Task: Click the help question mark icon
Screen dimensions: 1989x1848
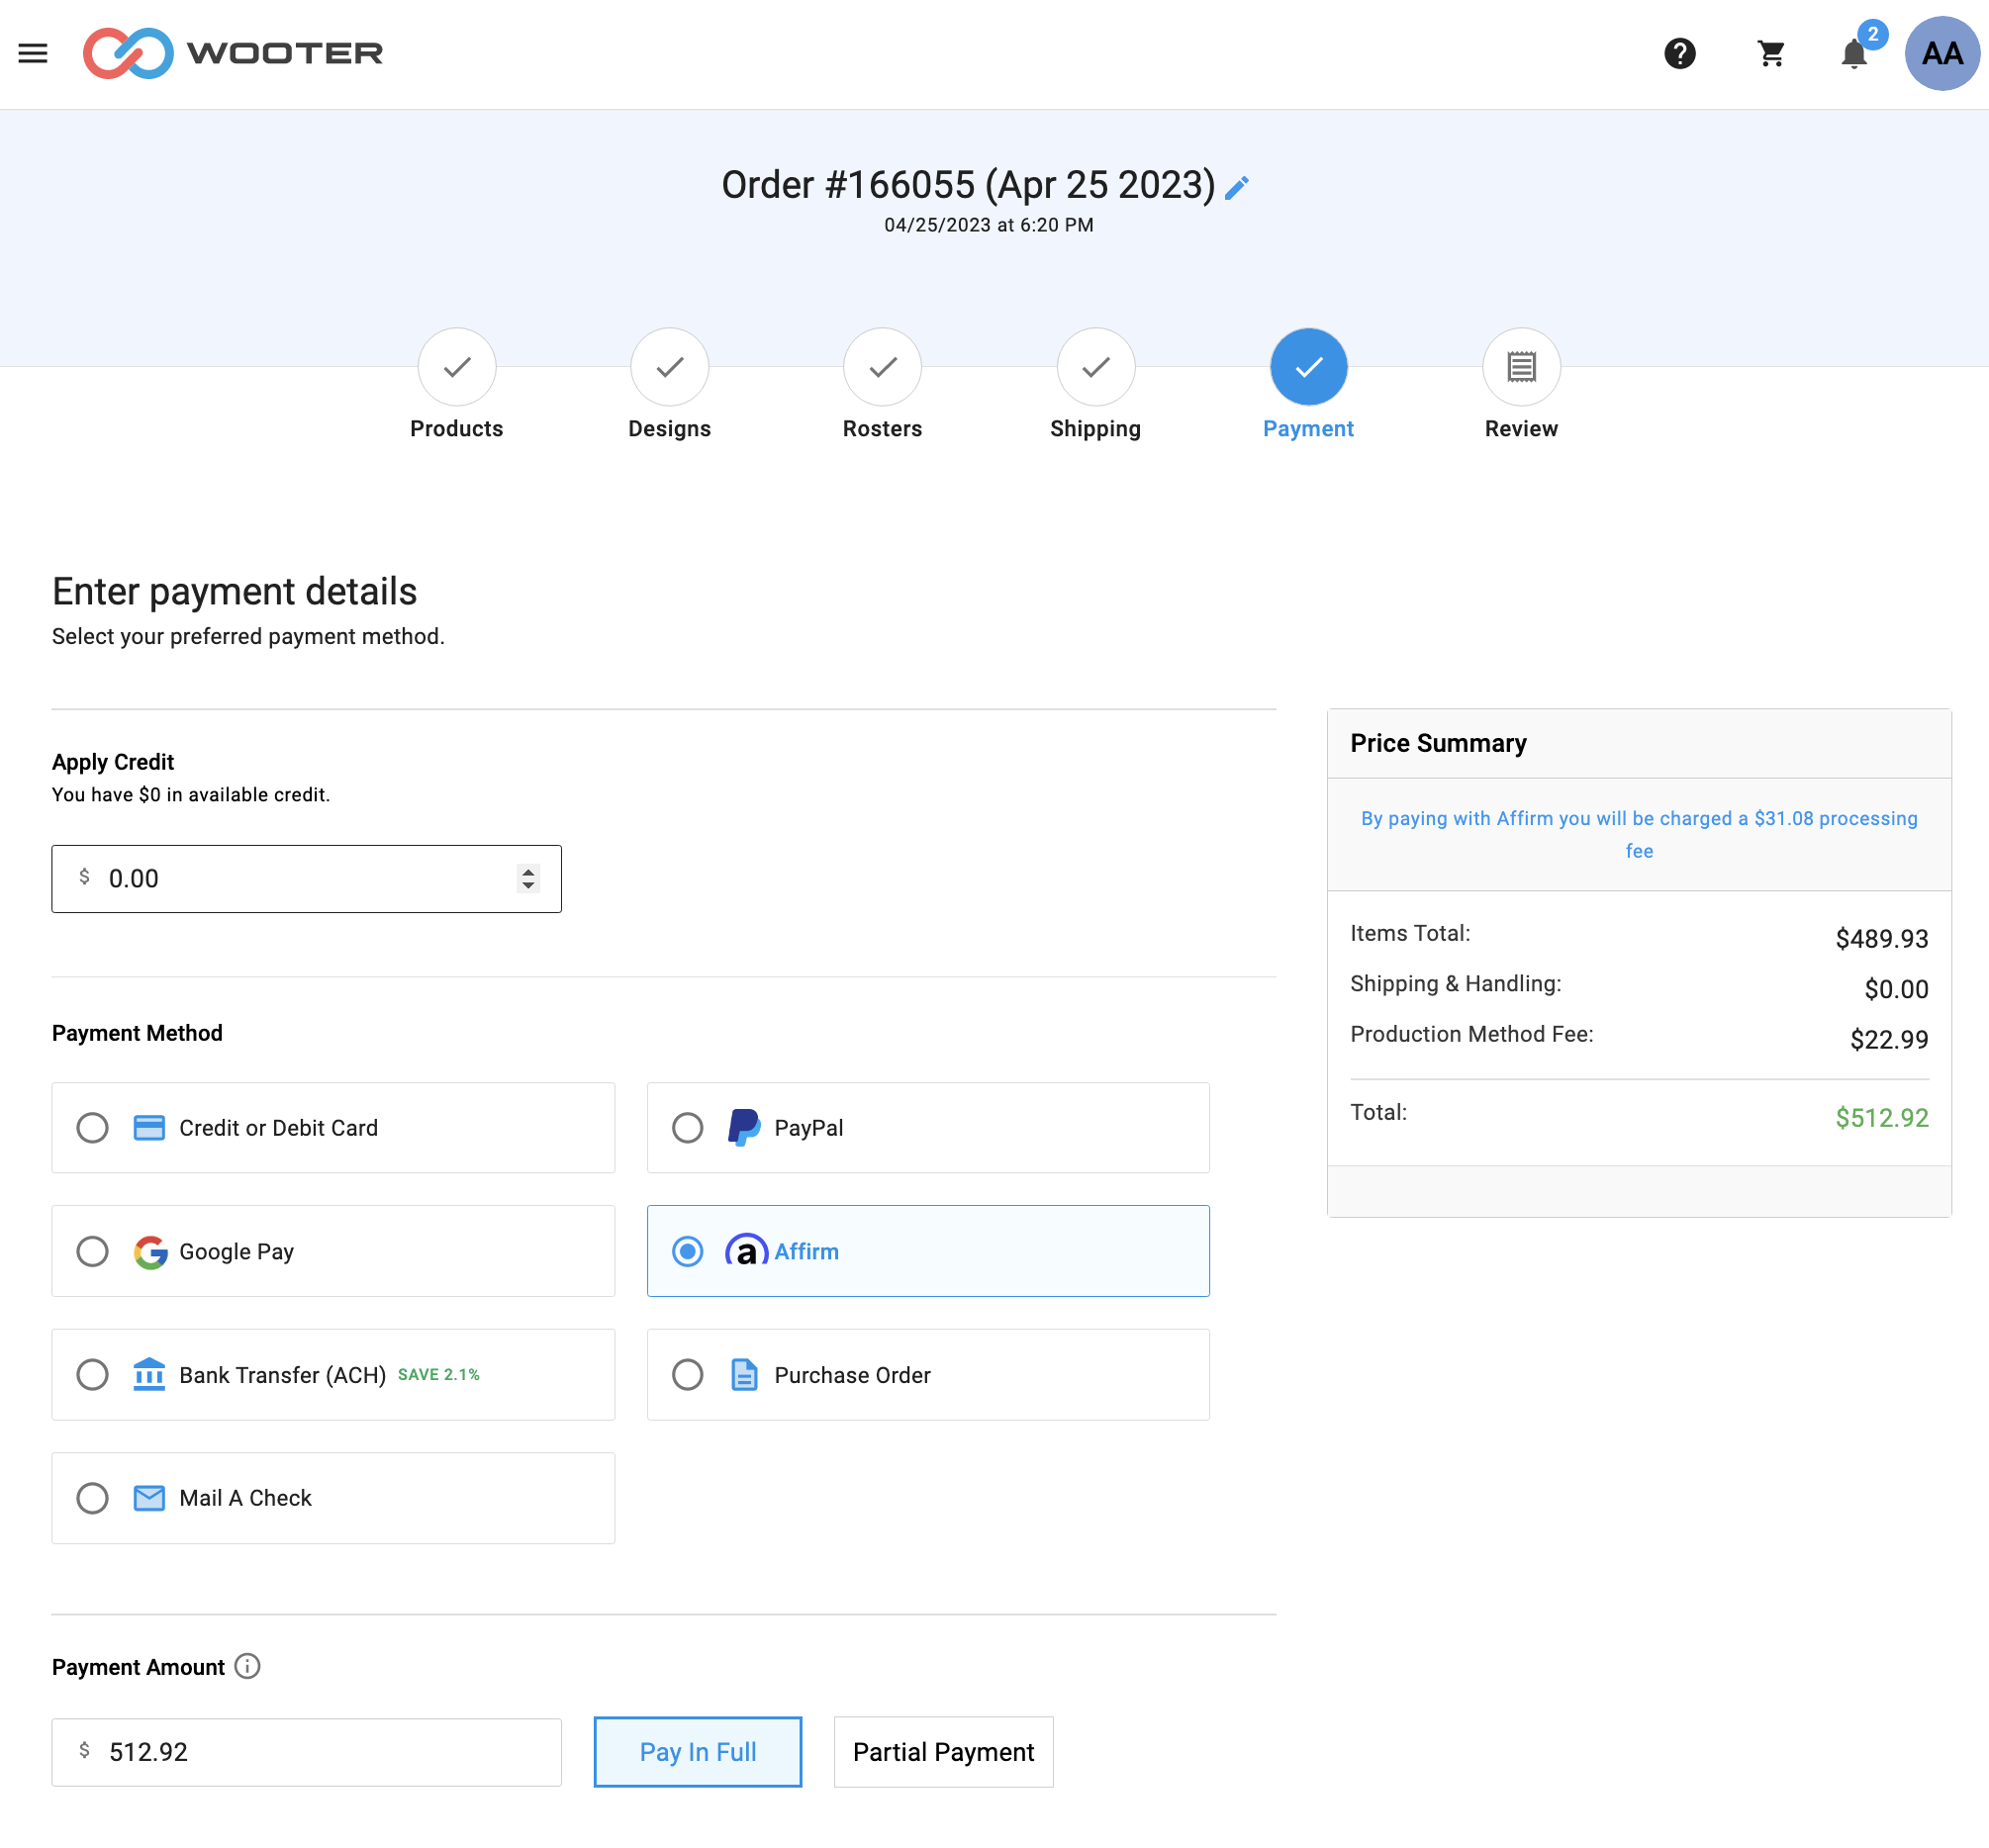Action: point(1679,53)
